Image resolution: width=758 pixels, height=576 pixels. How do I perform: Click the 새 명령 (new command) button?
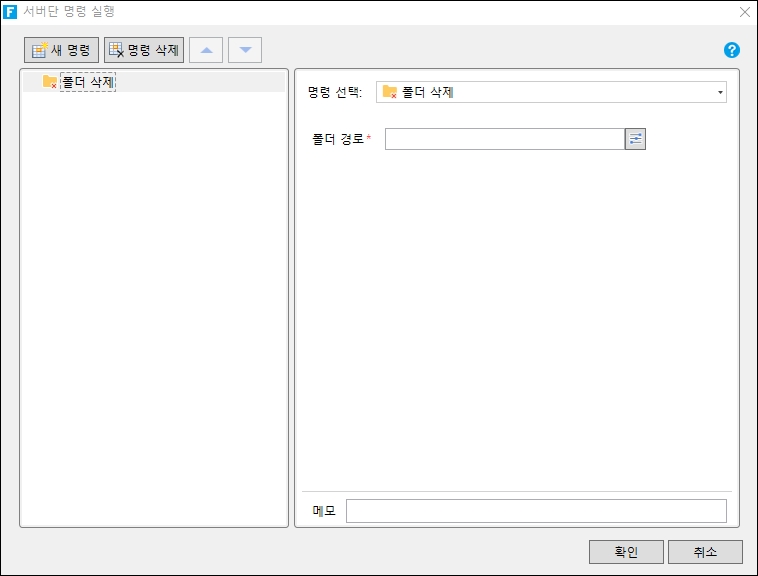click(61, 50)
